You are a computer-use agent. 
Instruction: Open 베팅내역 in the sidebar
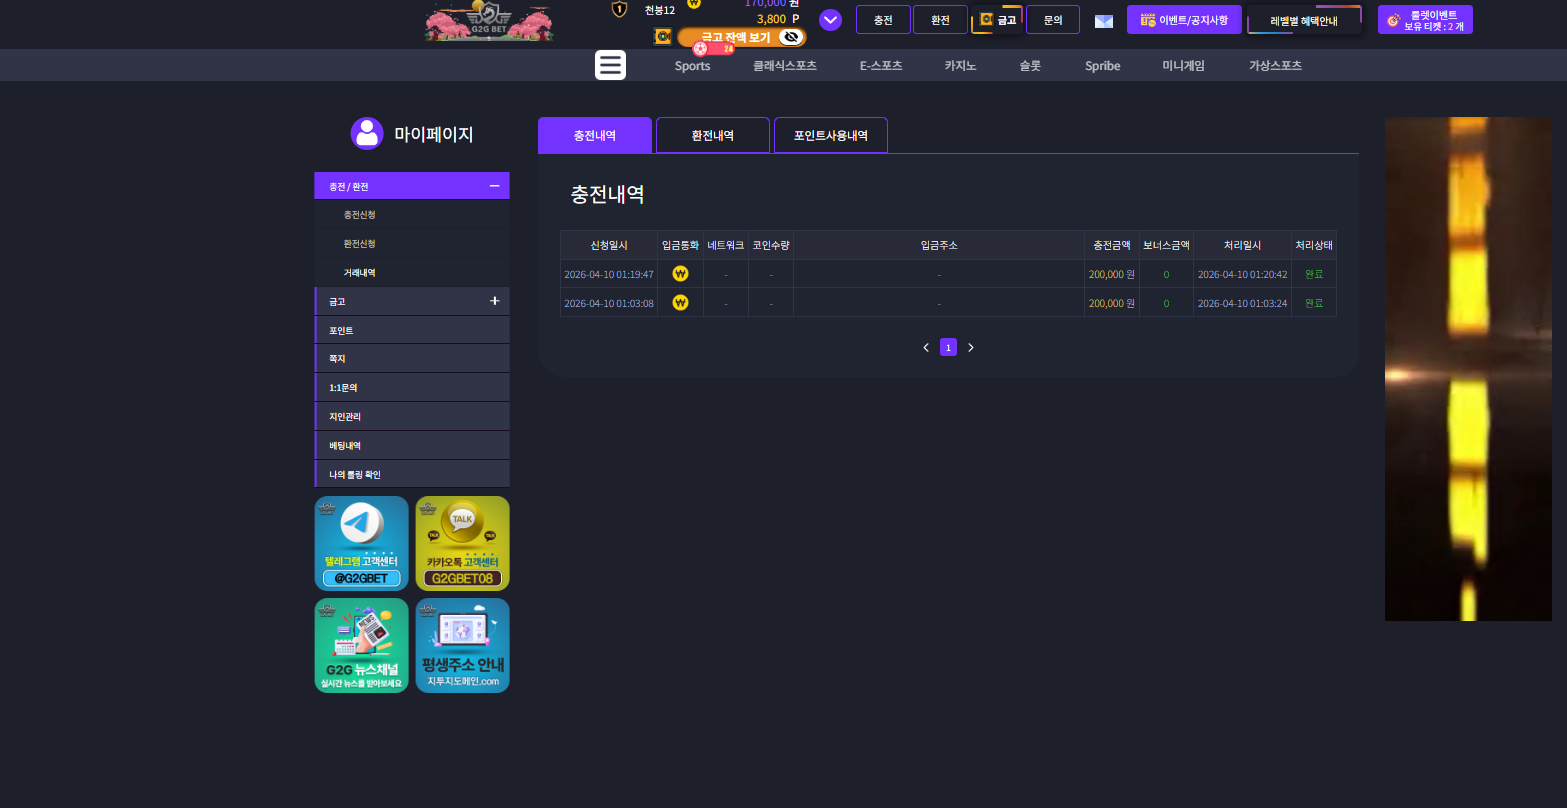pyautogui.click(x=412, y=445)
